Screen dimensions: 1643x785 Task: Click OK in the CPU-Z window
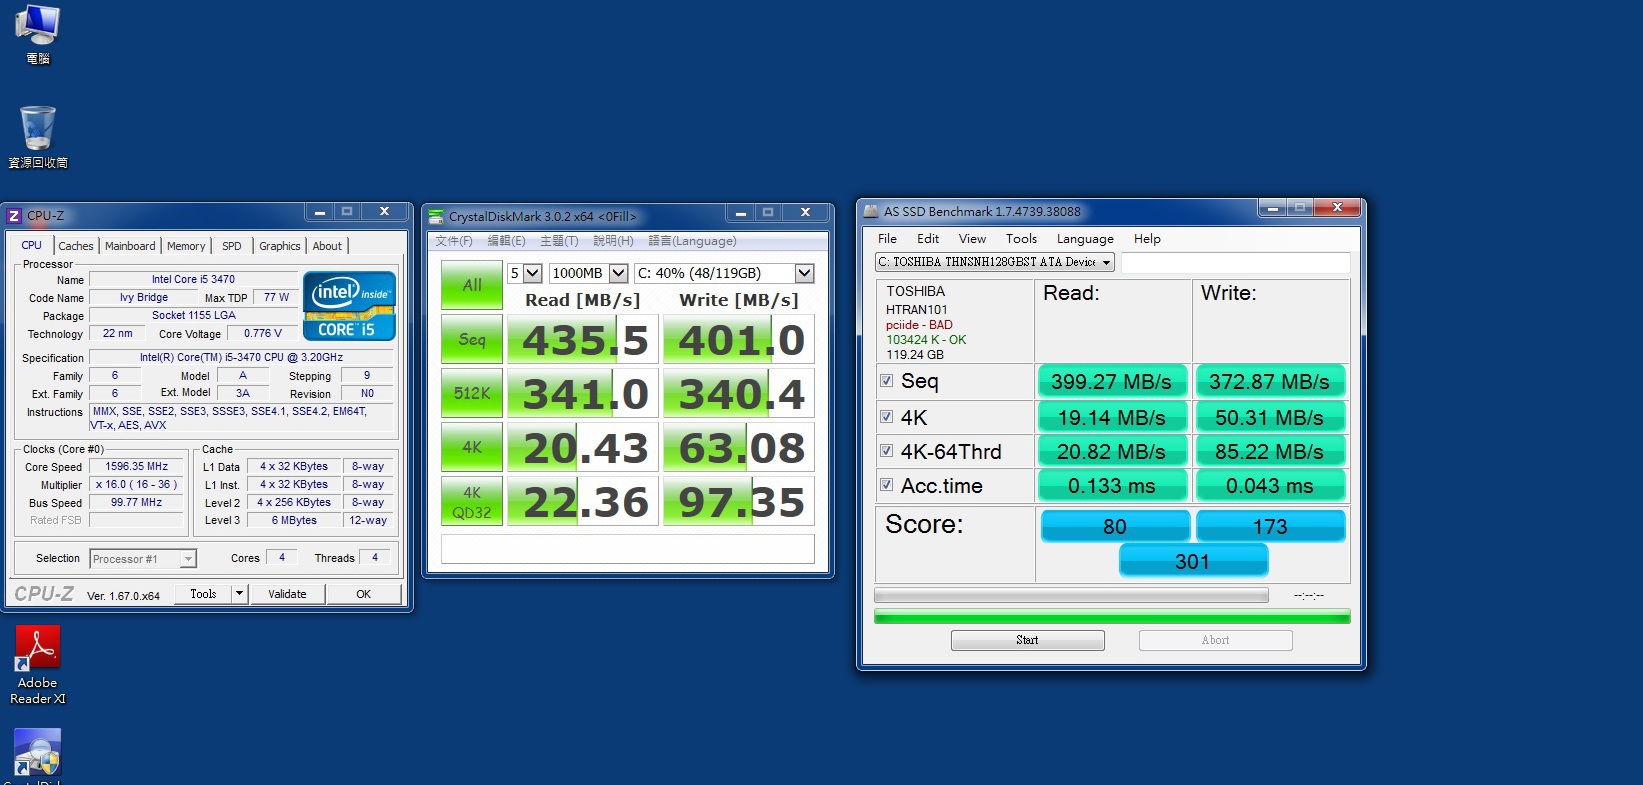click(x=364, y=594)
